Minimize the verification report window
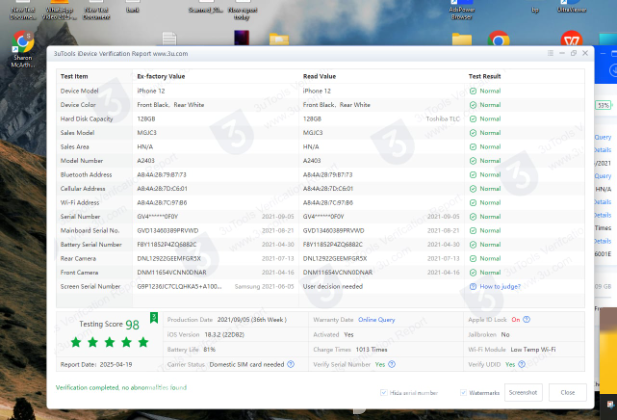617x420 pixels. (562, 53)
